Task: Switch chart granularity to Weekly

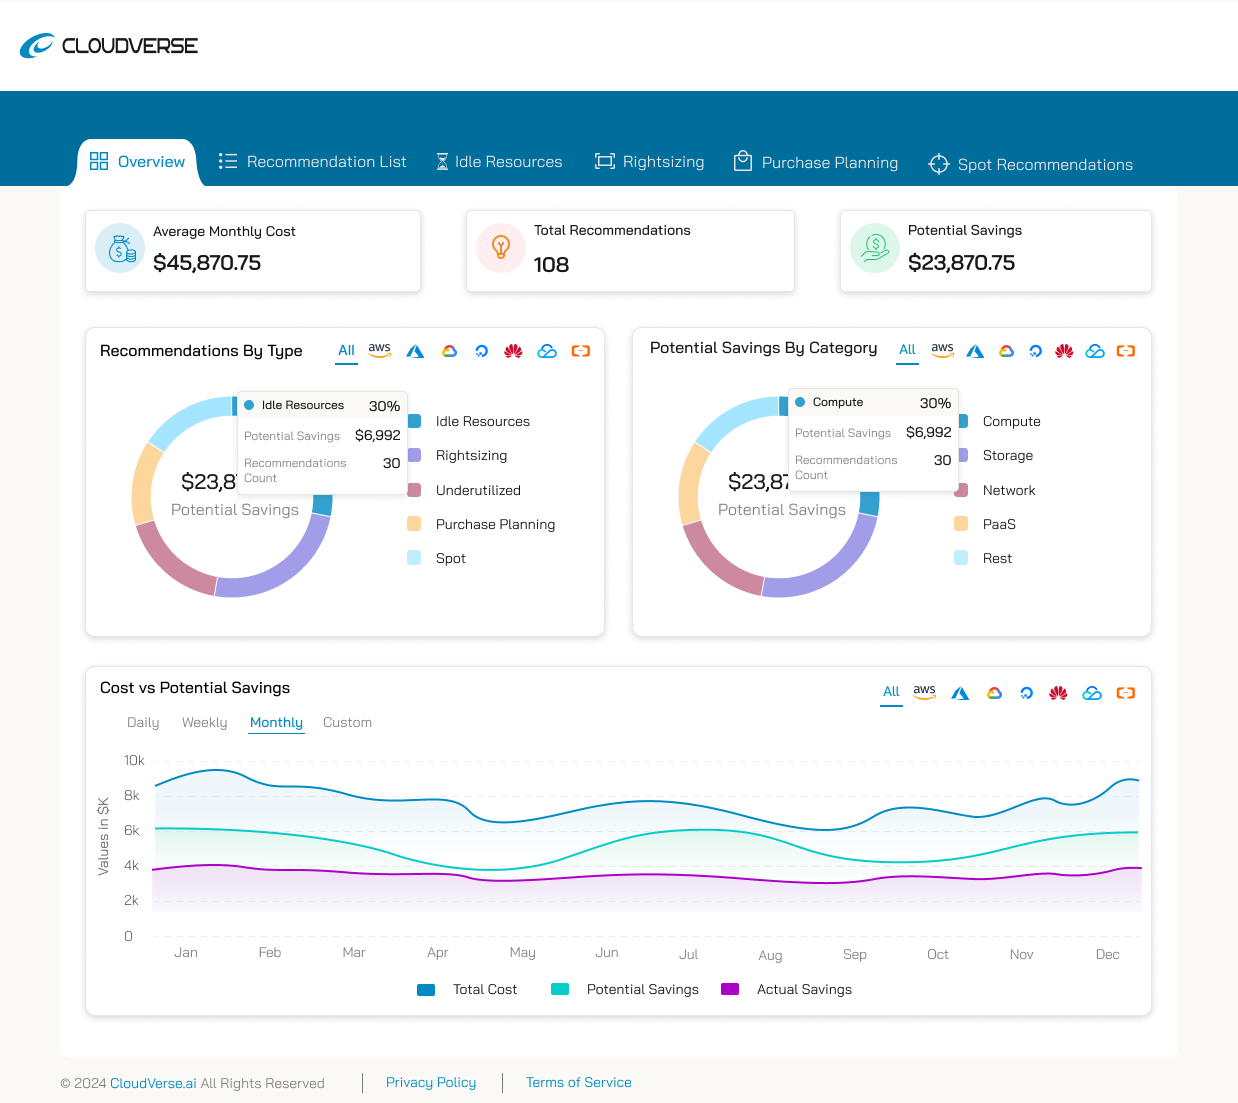Action: click(204, 722)
